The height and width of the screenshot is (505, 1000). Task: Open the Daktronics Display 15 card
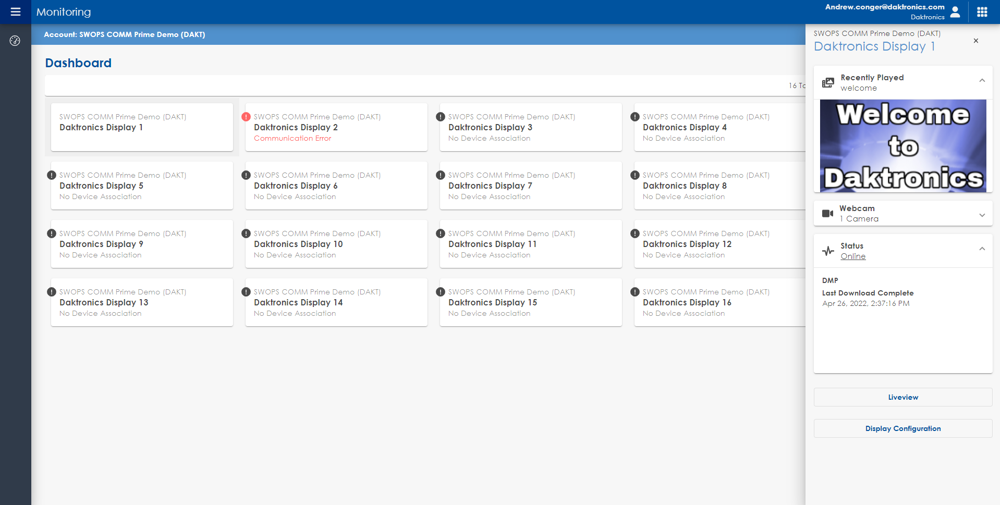[530, 303]
